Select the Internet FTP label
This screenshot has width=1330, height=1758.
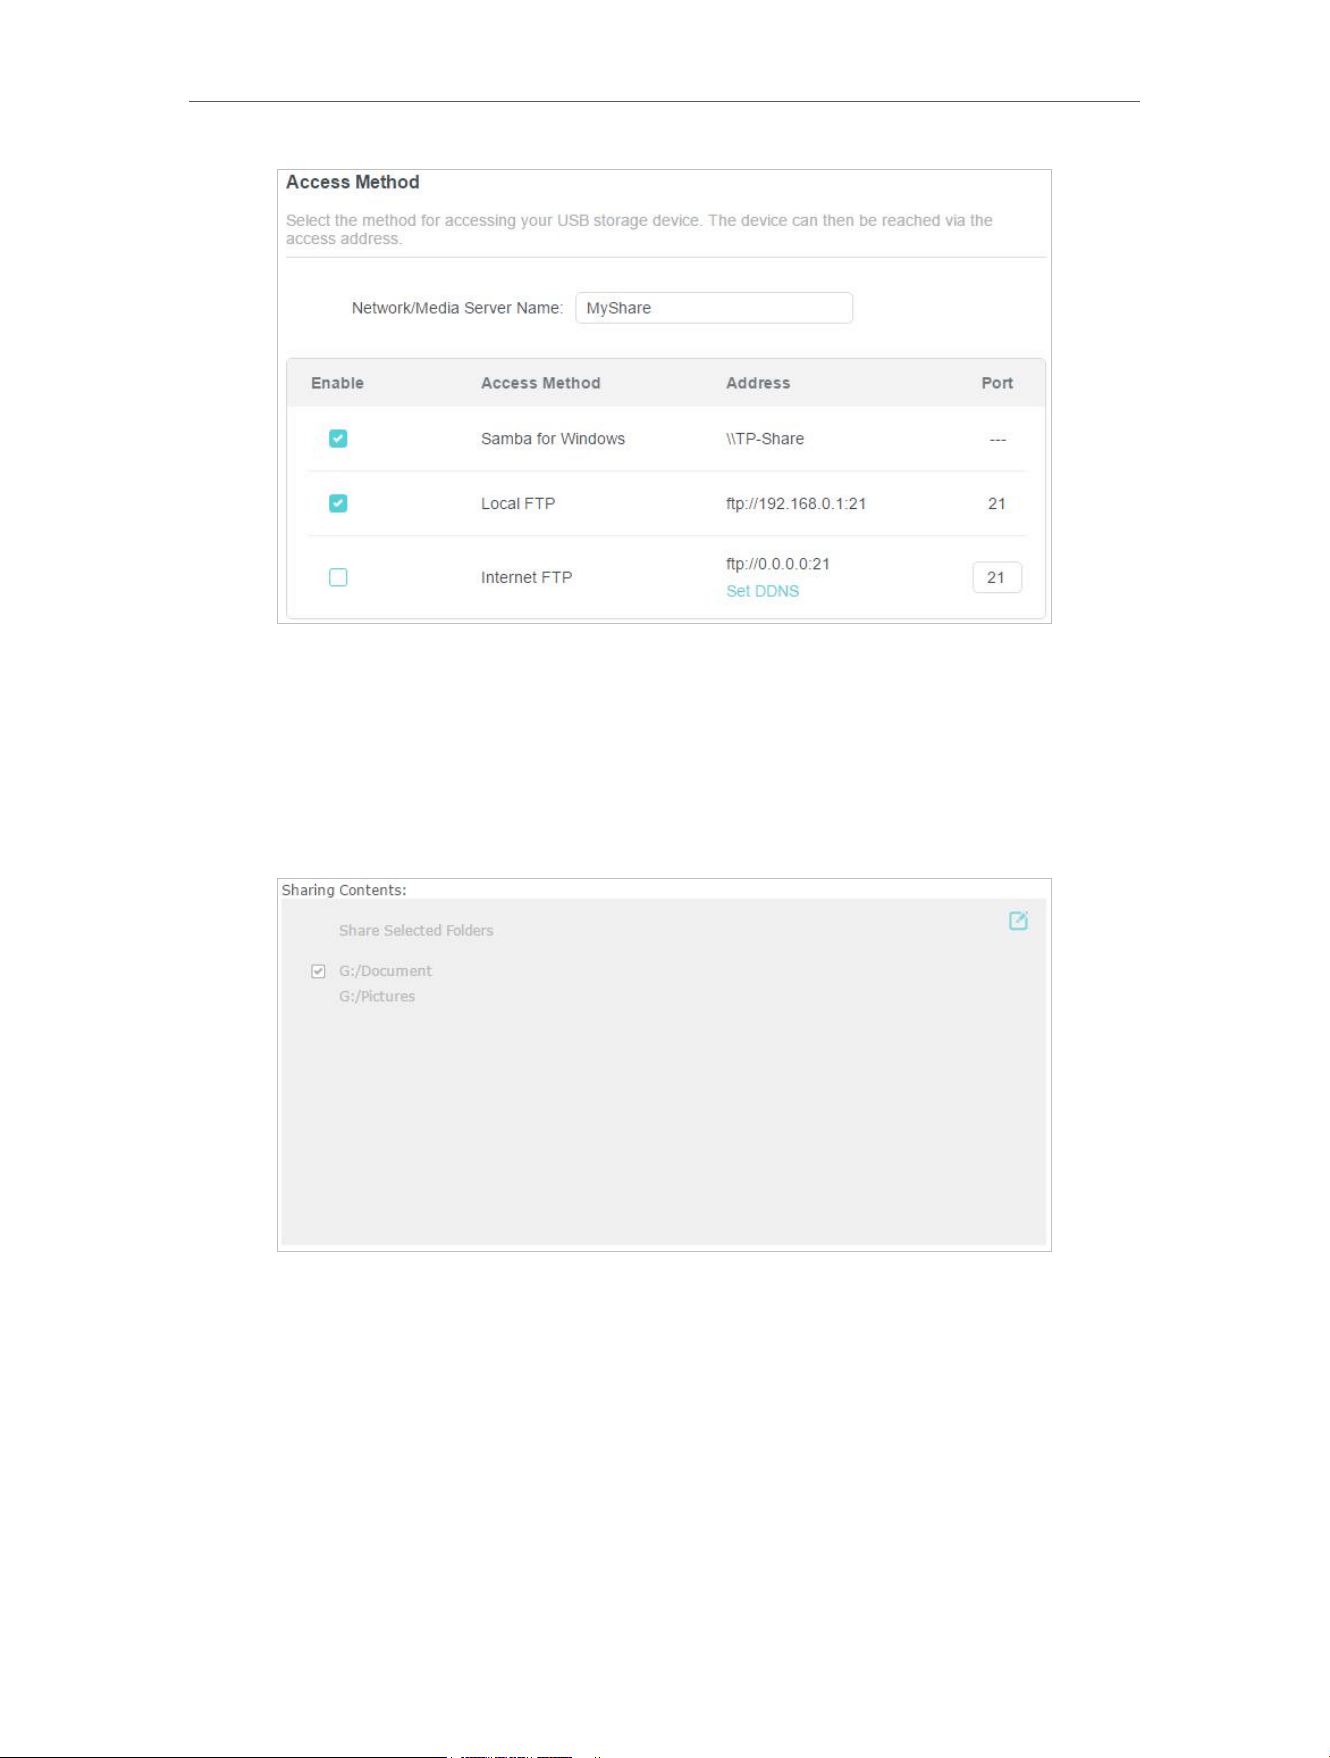click(x=526, y=578)
